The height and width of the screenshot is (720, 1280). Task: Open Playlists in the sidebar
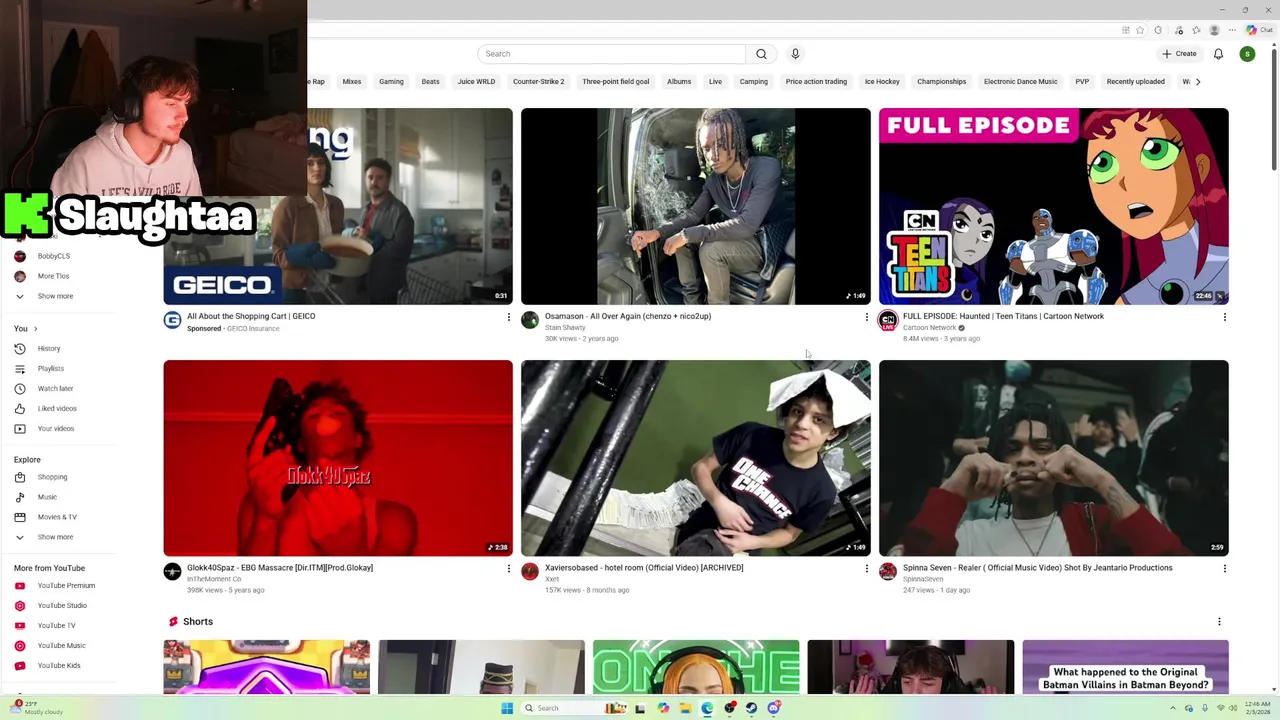[x=50, y=369]
